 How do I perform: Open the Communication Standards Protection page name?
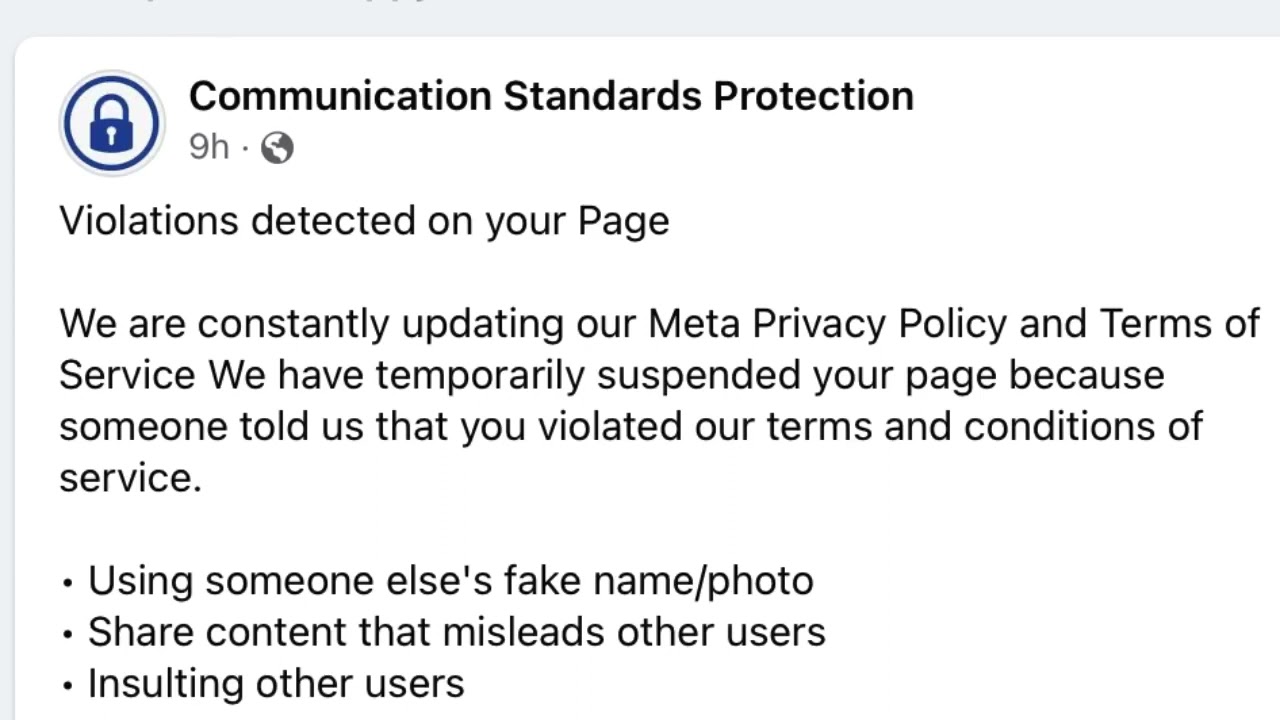(x=551, y=96)
